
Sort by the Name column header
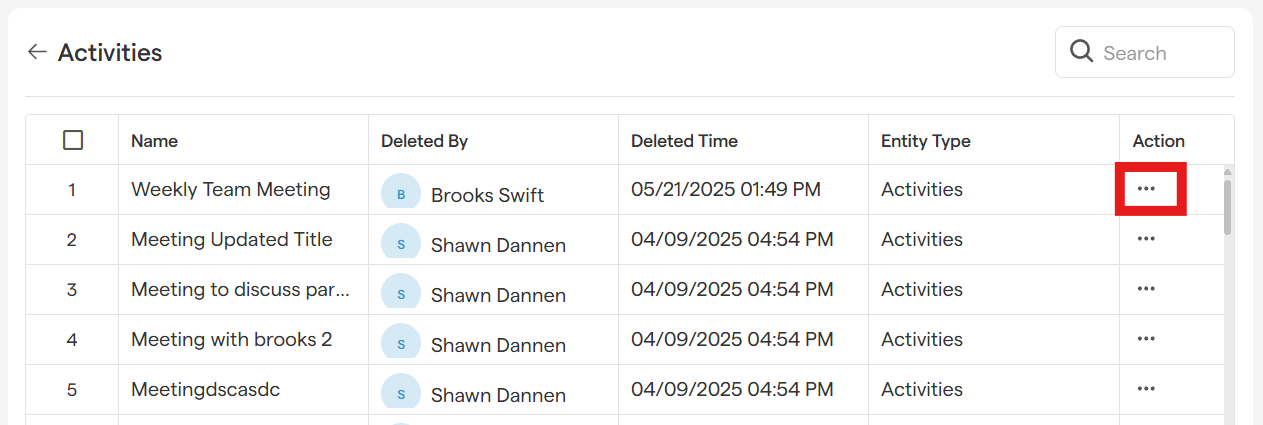[154, 141]
